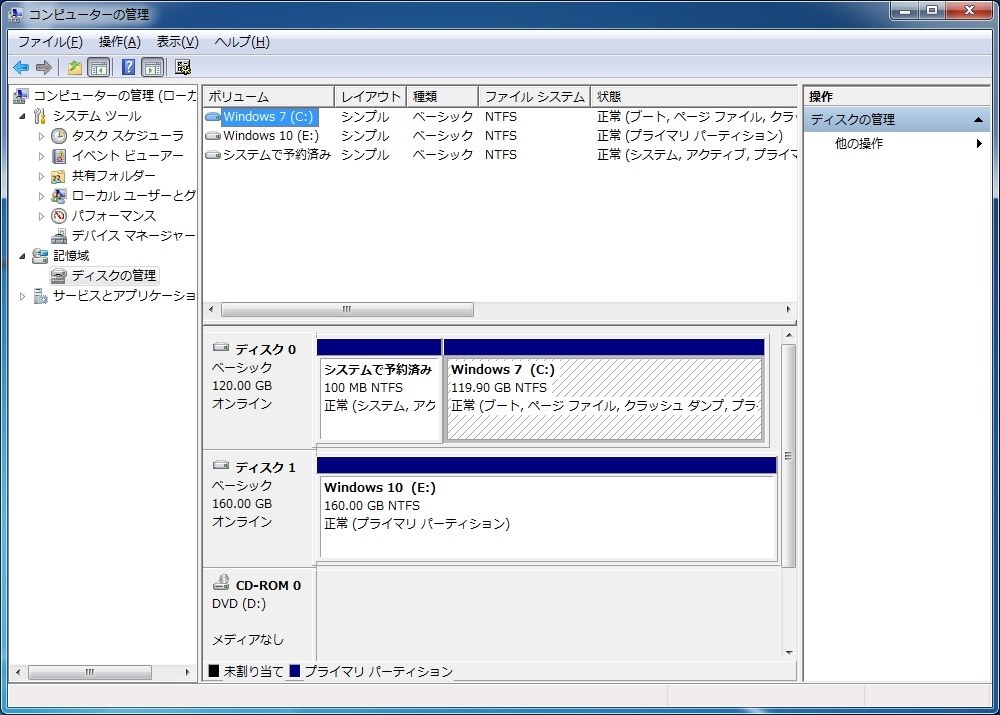
Task: Select the システムで予約済み 100 MB partition block
Action: [379, 390]
